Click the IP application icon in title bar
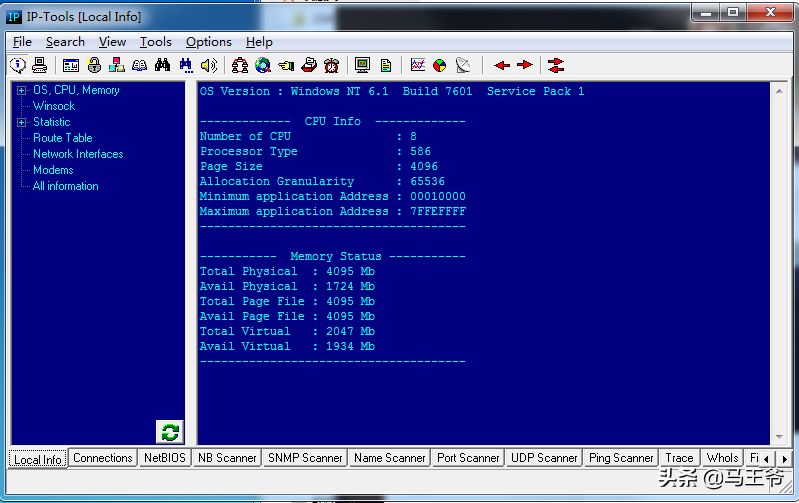Viewport: 799px width, 503px height. coord(14,17)
